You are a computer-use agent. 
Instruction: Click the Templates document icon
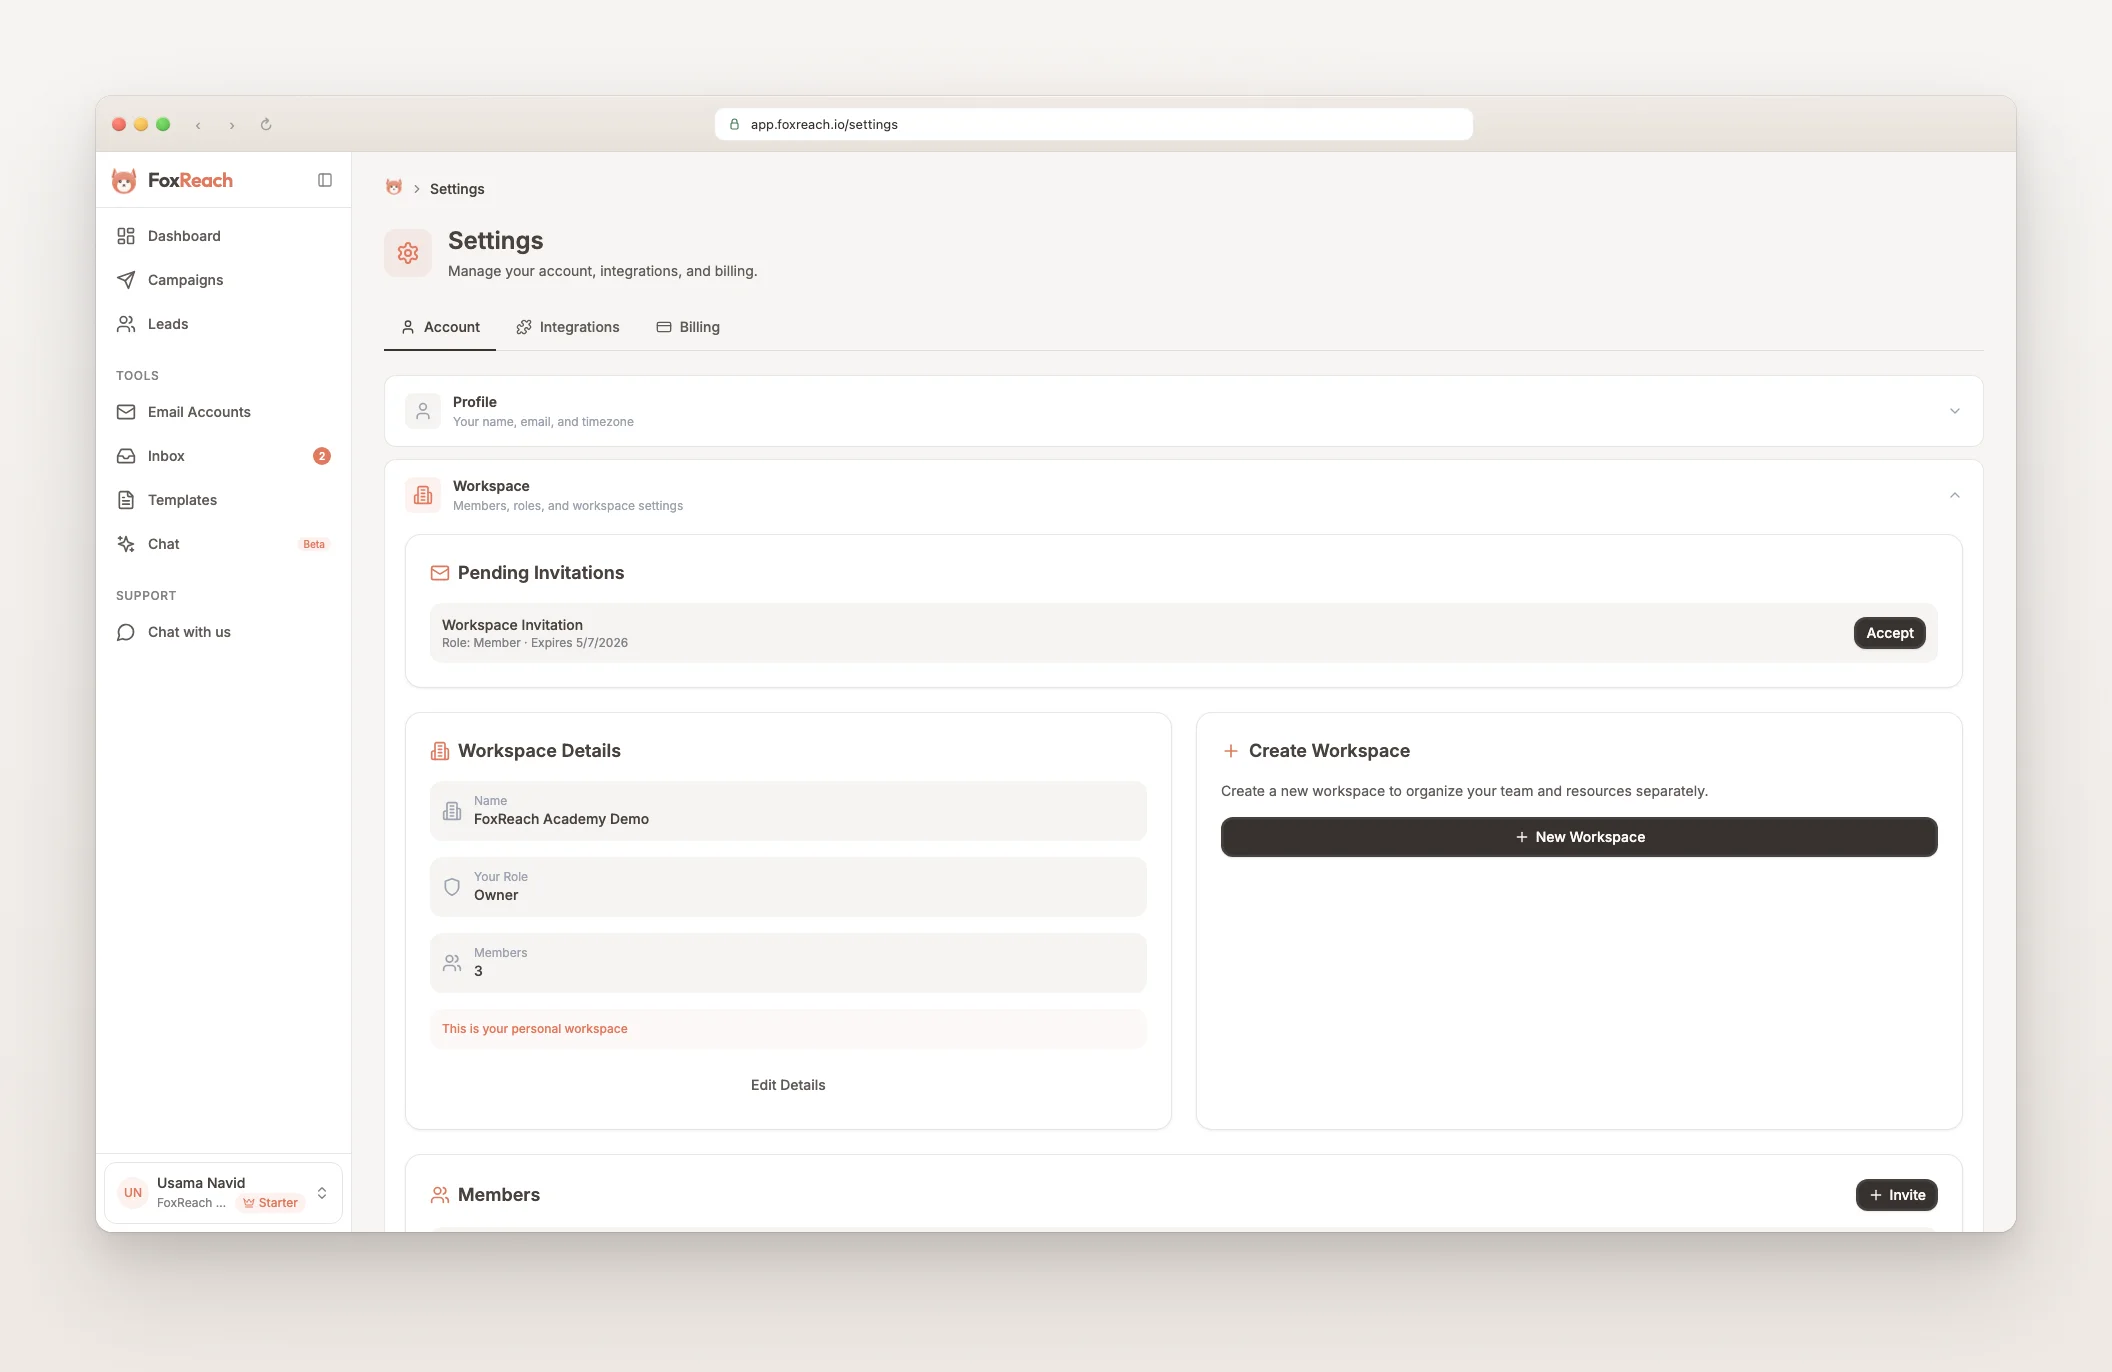pyautogui.click(x=126, y=500)
